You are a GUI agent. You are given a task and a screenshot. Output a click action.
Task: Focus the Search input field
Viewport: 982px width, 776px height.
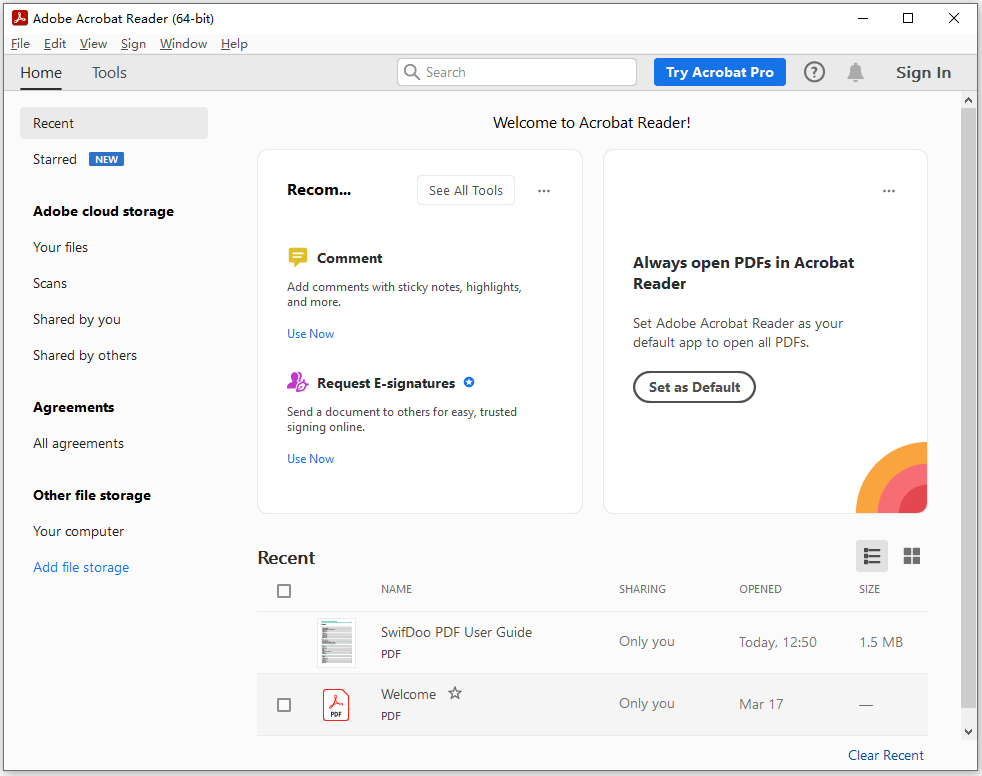click(x=517, y=72)
